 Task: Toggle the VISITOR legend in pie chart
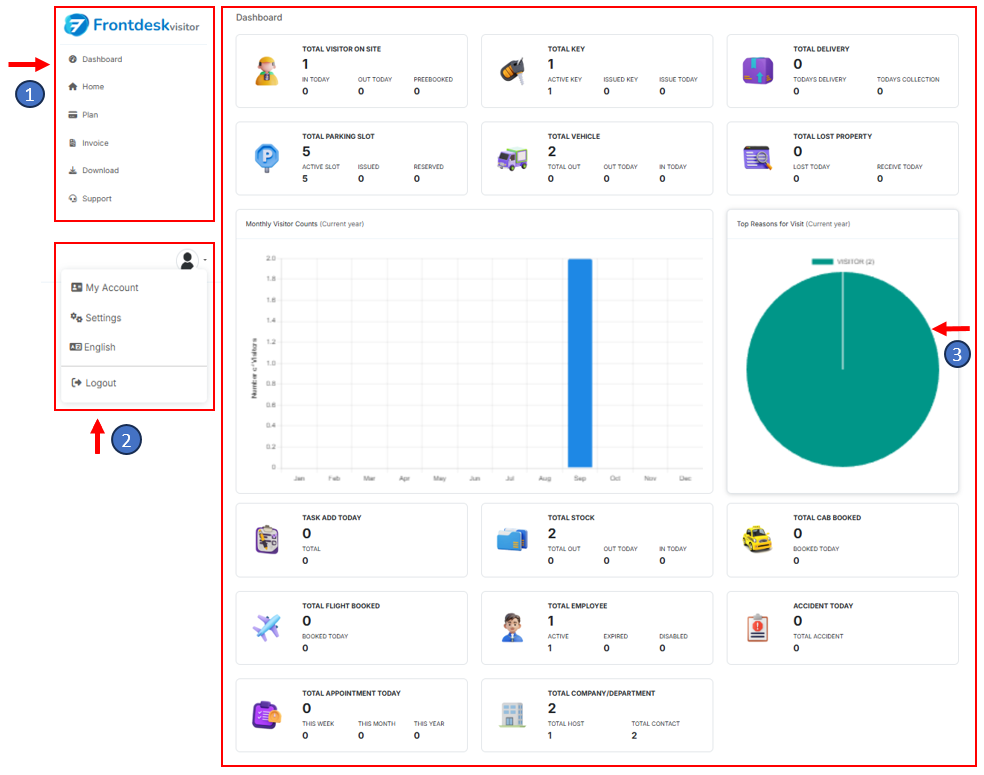(x=843, y=262)
